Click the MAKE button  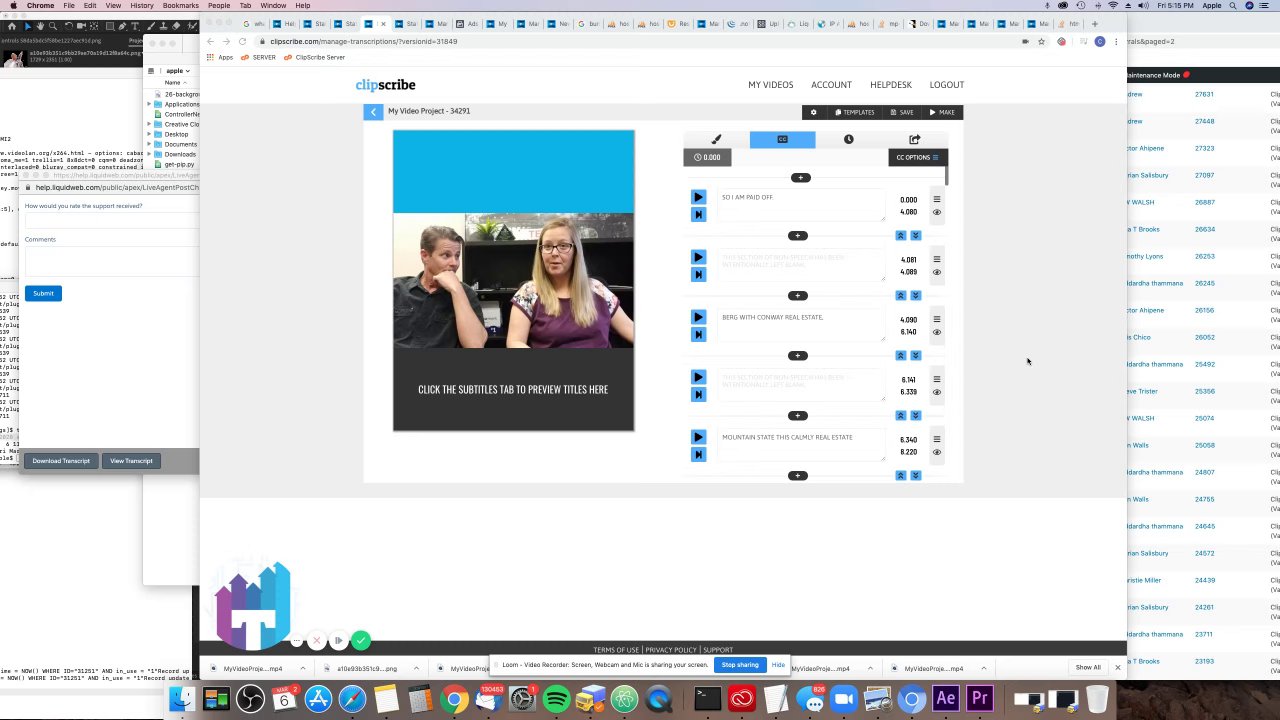[x=941, y=112]
